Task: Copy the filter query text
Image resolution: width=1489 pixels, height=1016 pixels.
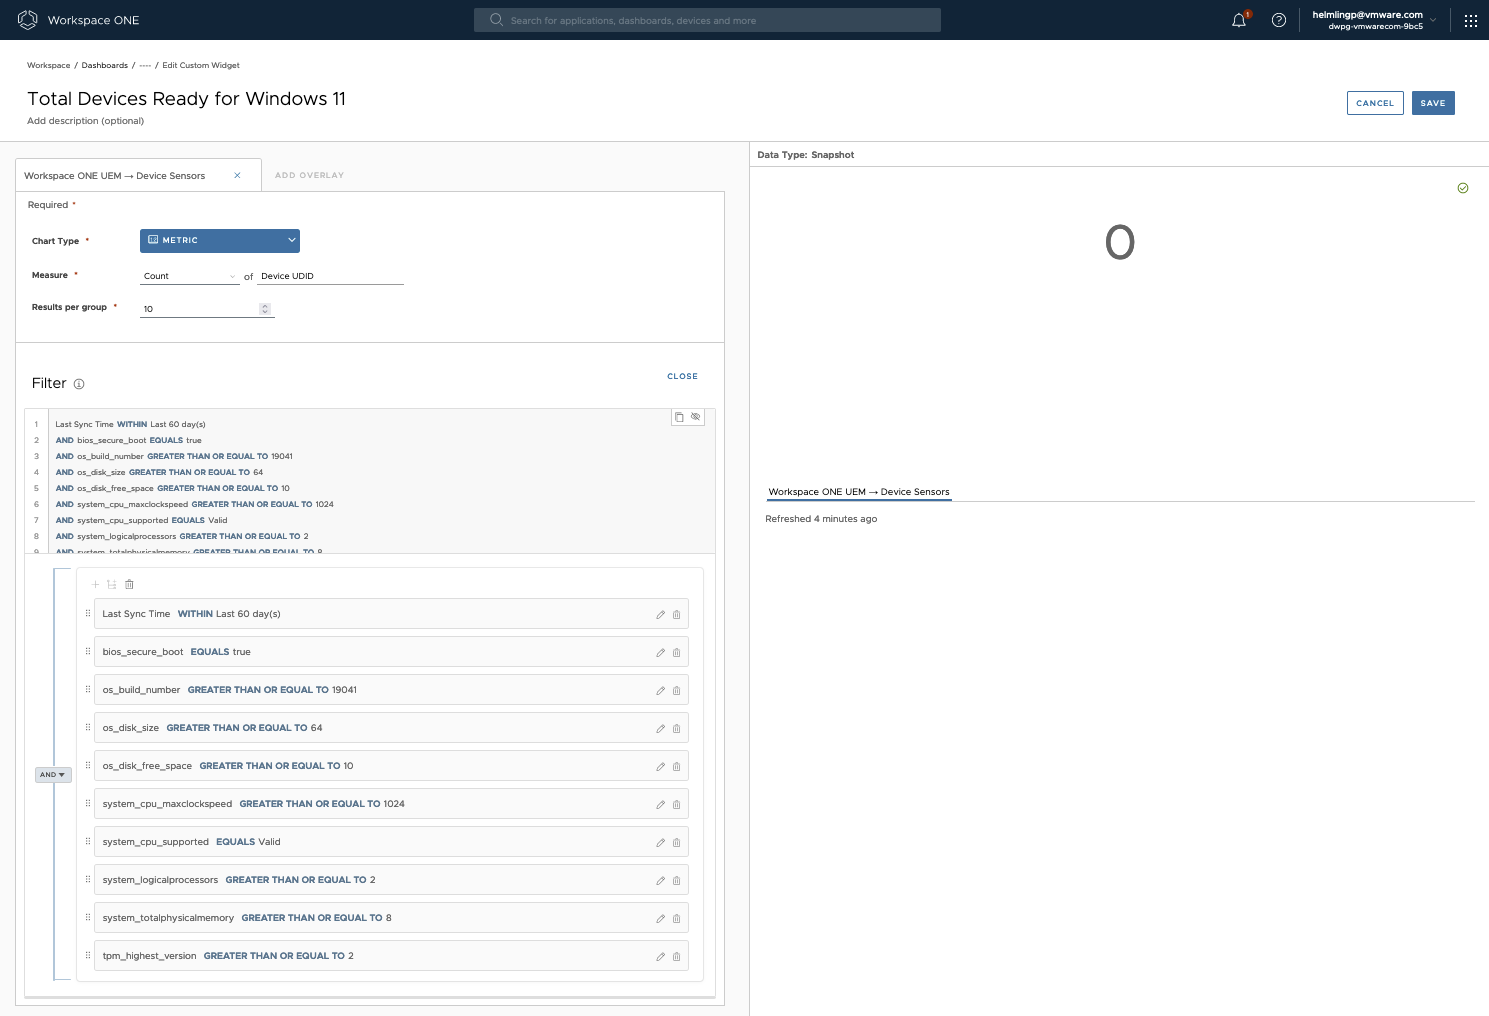Action: tap(679, 417)
